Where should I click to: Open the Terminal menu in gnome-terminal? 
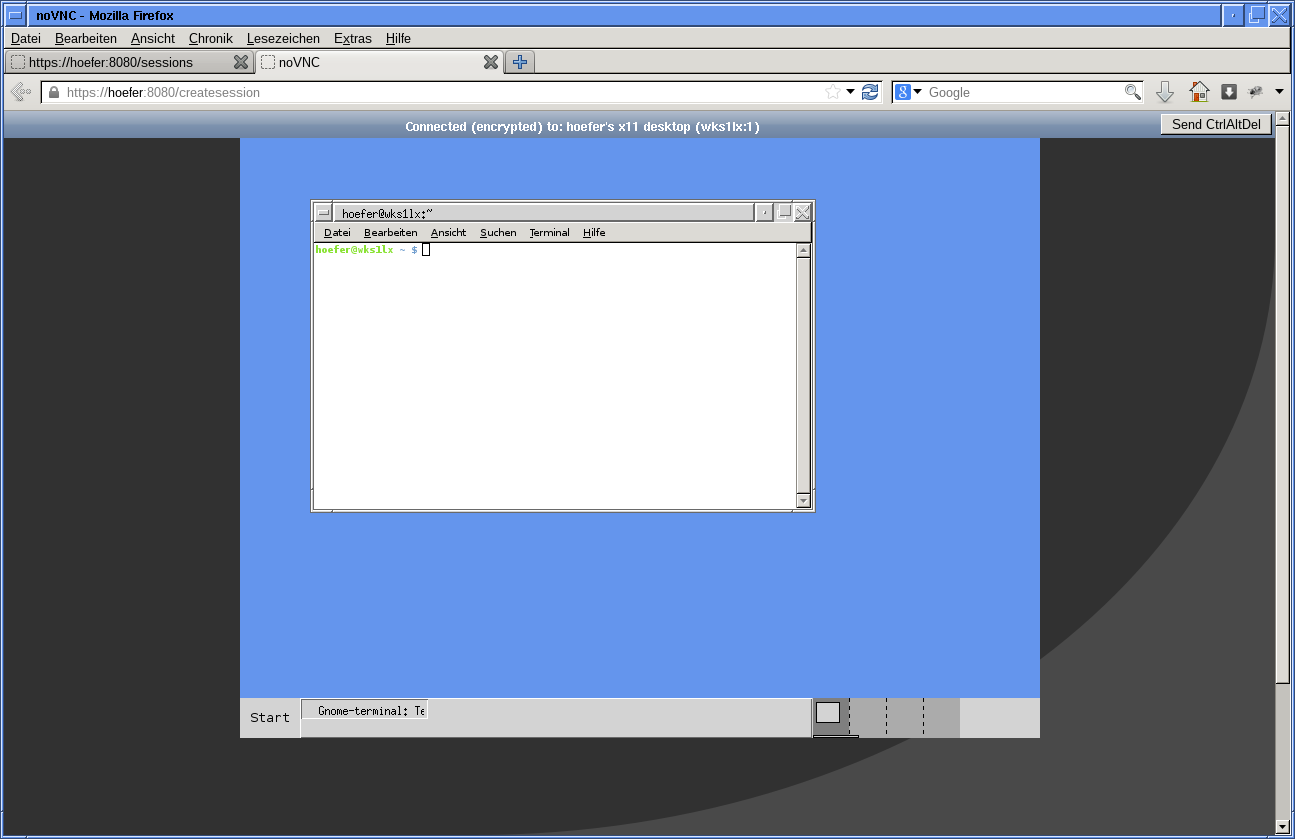click(x=549, y=232)
